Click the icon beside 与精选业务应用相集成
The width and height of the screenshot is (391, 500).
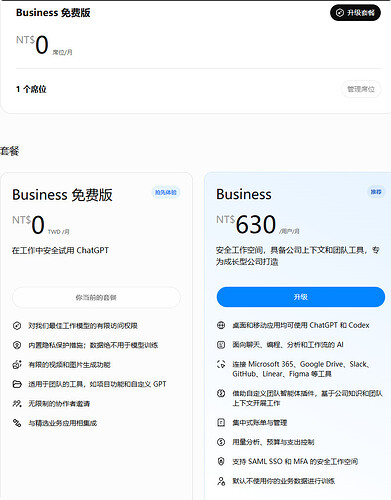17,423
